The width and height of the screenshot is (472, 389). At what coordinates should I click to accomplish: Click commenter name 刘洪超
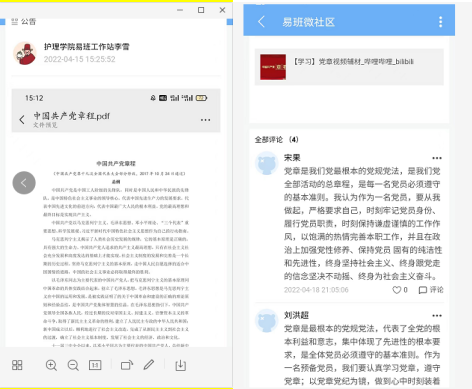click(x=296, y=315)
